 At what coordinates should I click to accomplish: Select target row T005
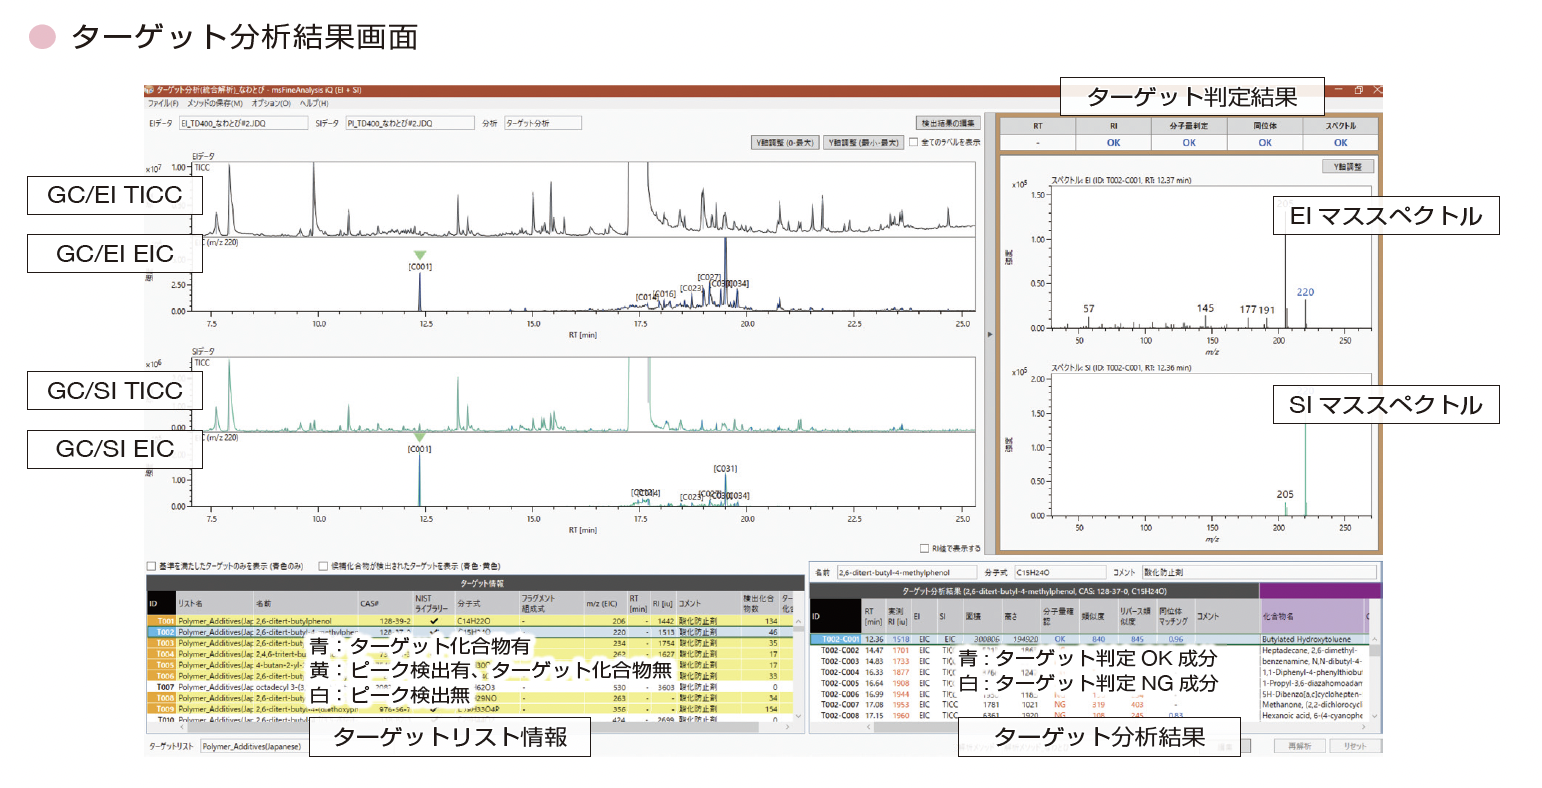(x=469, y=665)
